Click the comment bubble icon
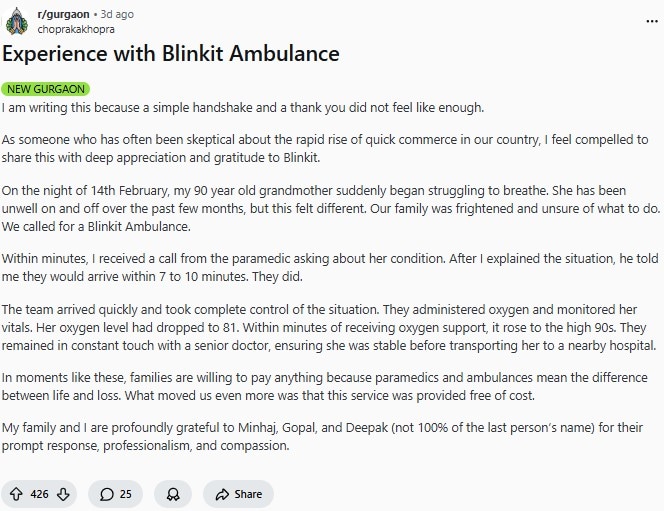The image size is (664, 511). pyautogui.click(x=107, y=494)
